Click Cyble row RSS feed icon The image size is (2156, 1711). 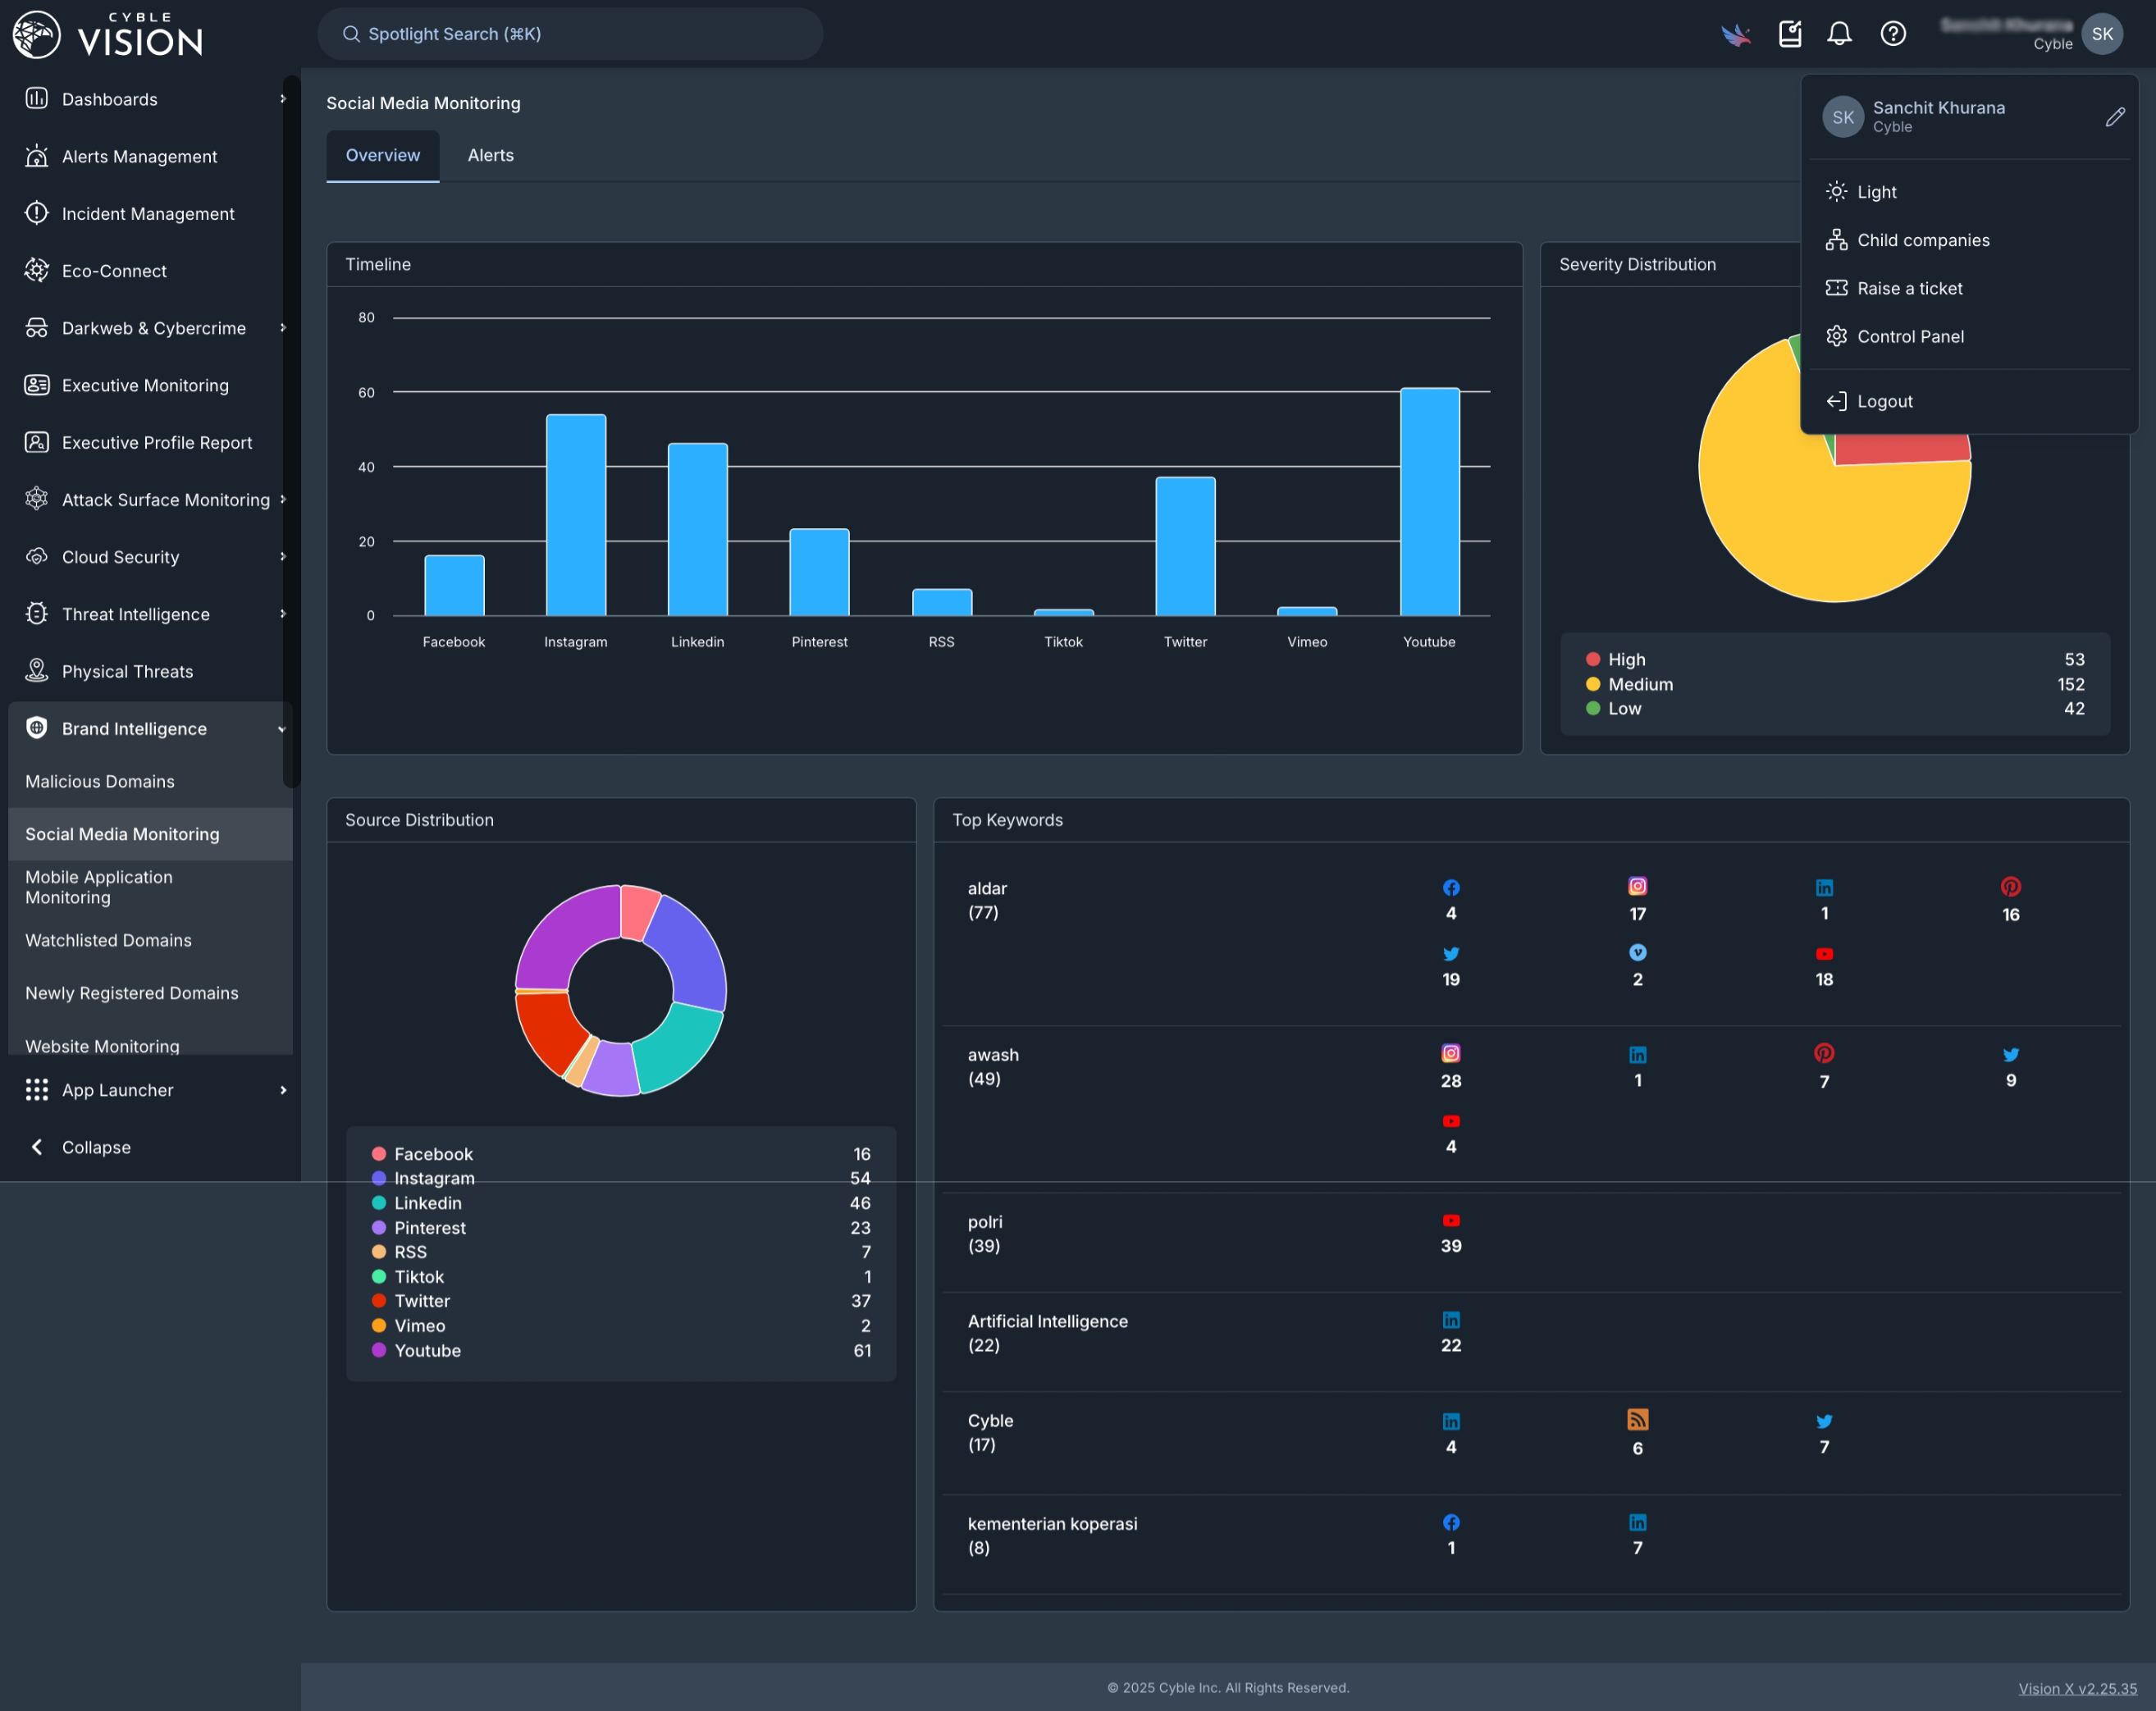coord(1638,1420)
